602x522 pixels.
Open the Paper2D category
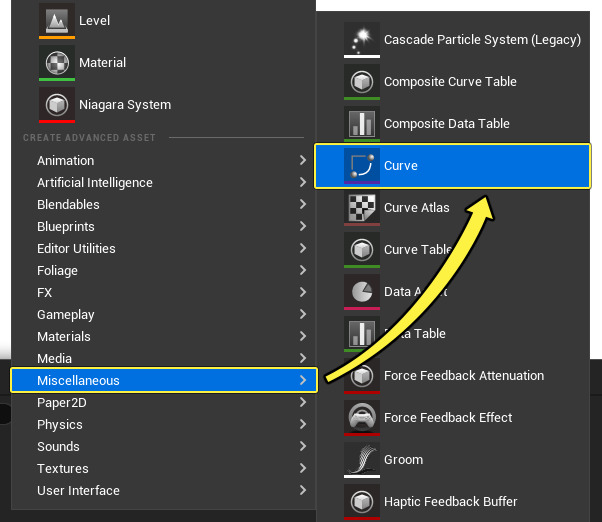coord(164,403)
